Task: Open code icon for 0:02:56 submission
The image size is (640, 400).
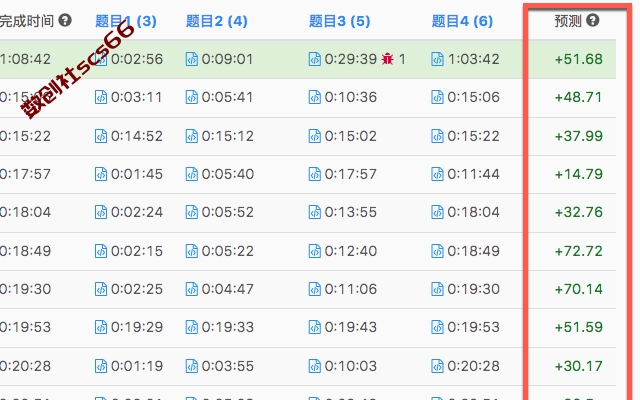Action: coord(101,59)
